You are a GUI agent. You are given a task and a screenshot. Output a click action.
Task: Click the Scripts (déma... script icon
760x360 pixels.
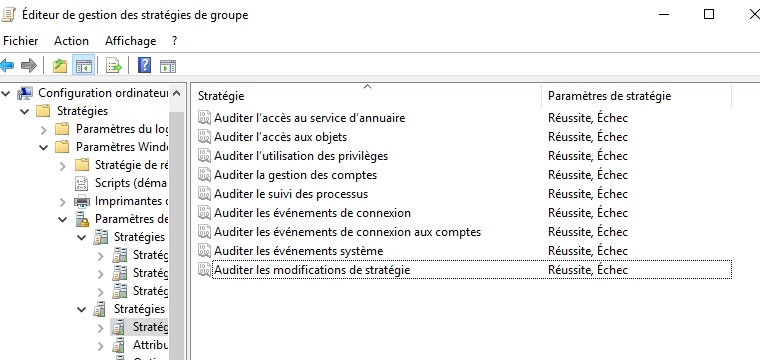(82, 183)
